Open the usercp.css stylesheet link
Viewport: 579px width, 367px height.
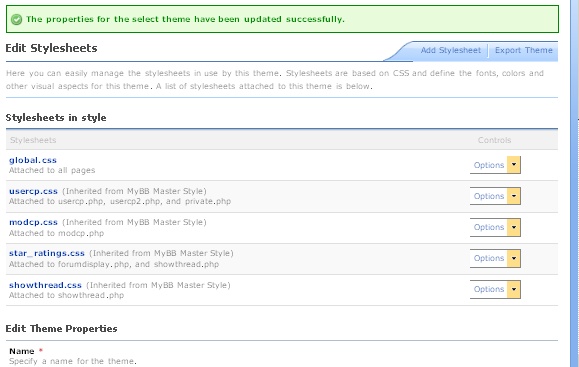(33, 191)
